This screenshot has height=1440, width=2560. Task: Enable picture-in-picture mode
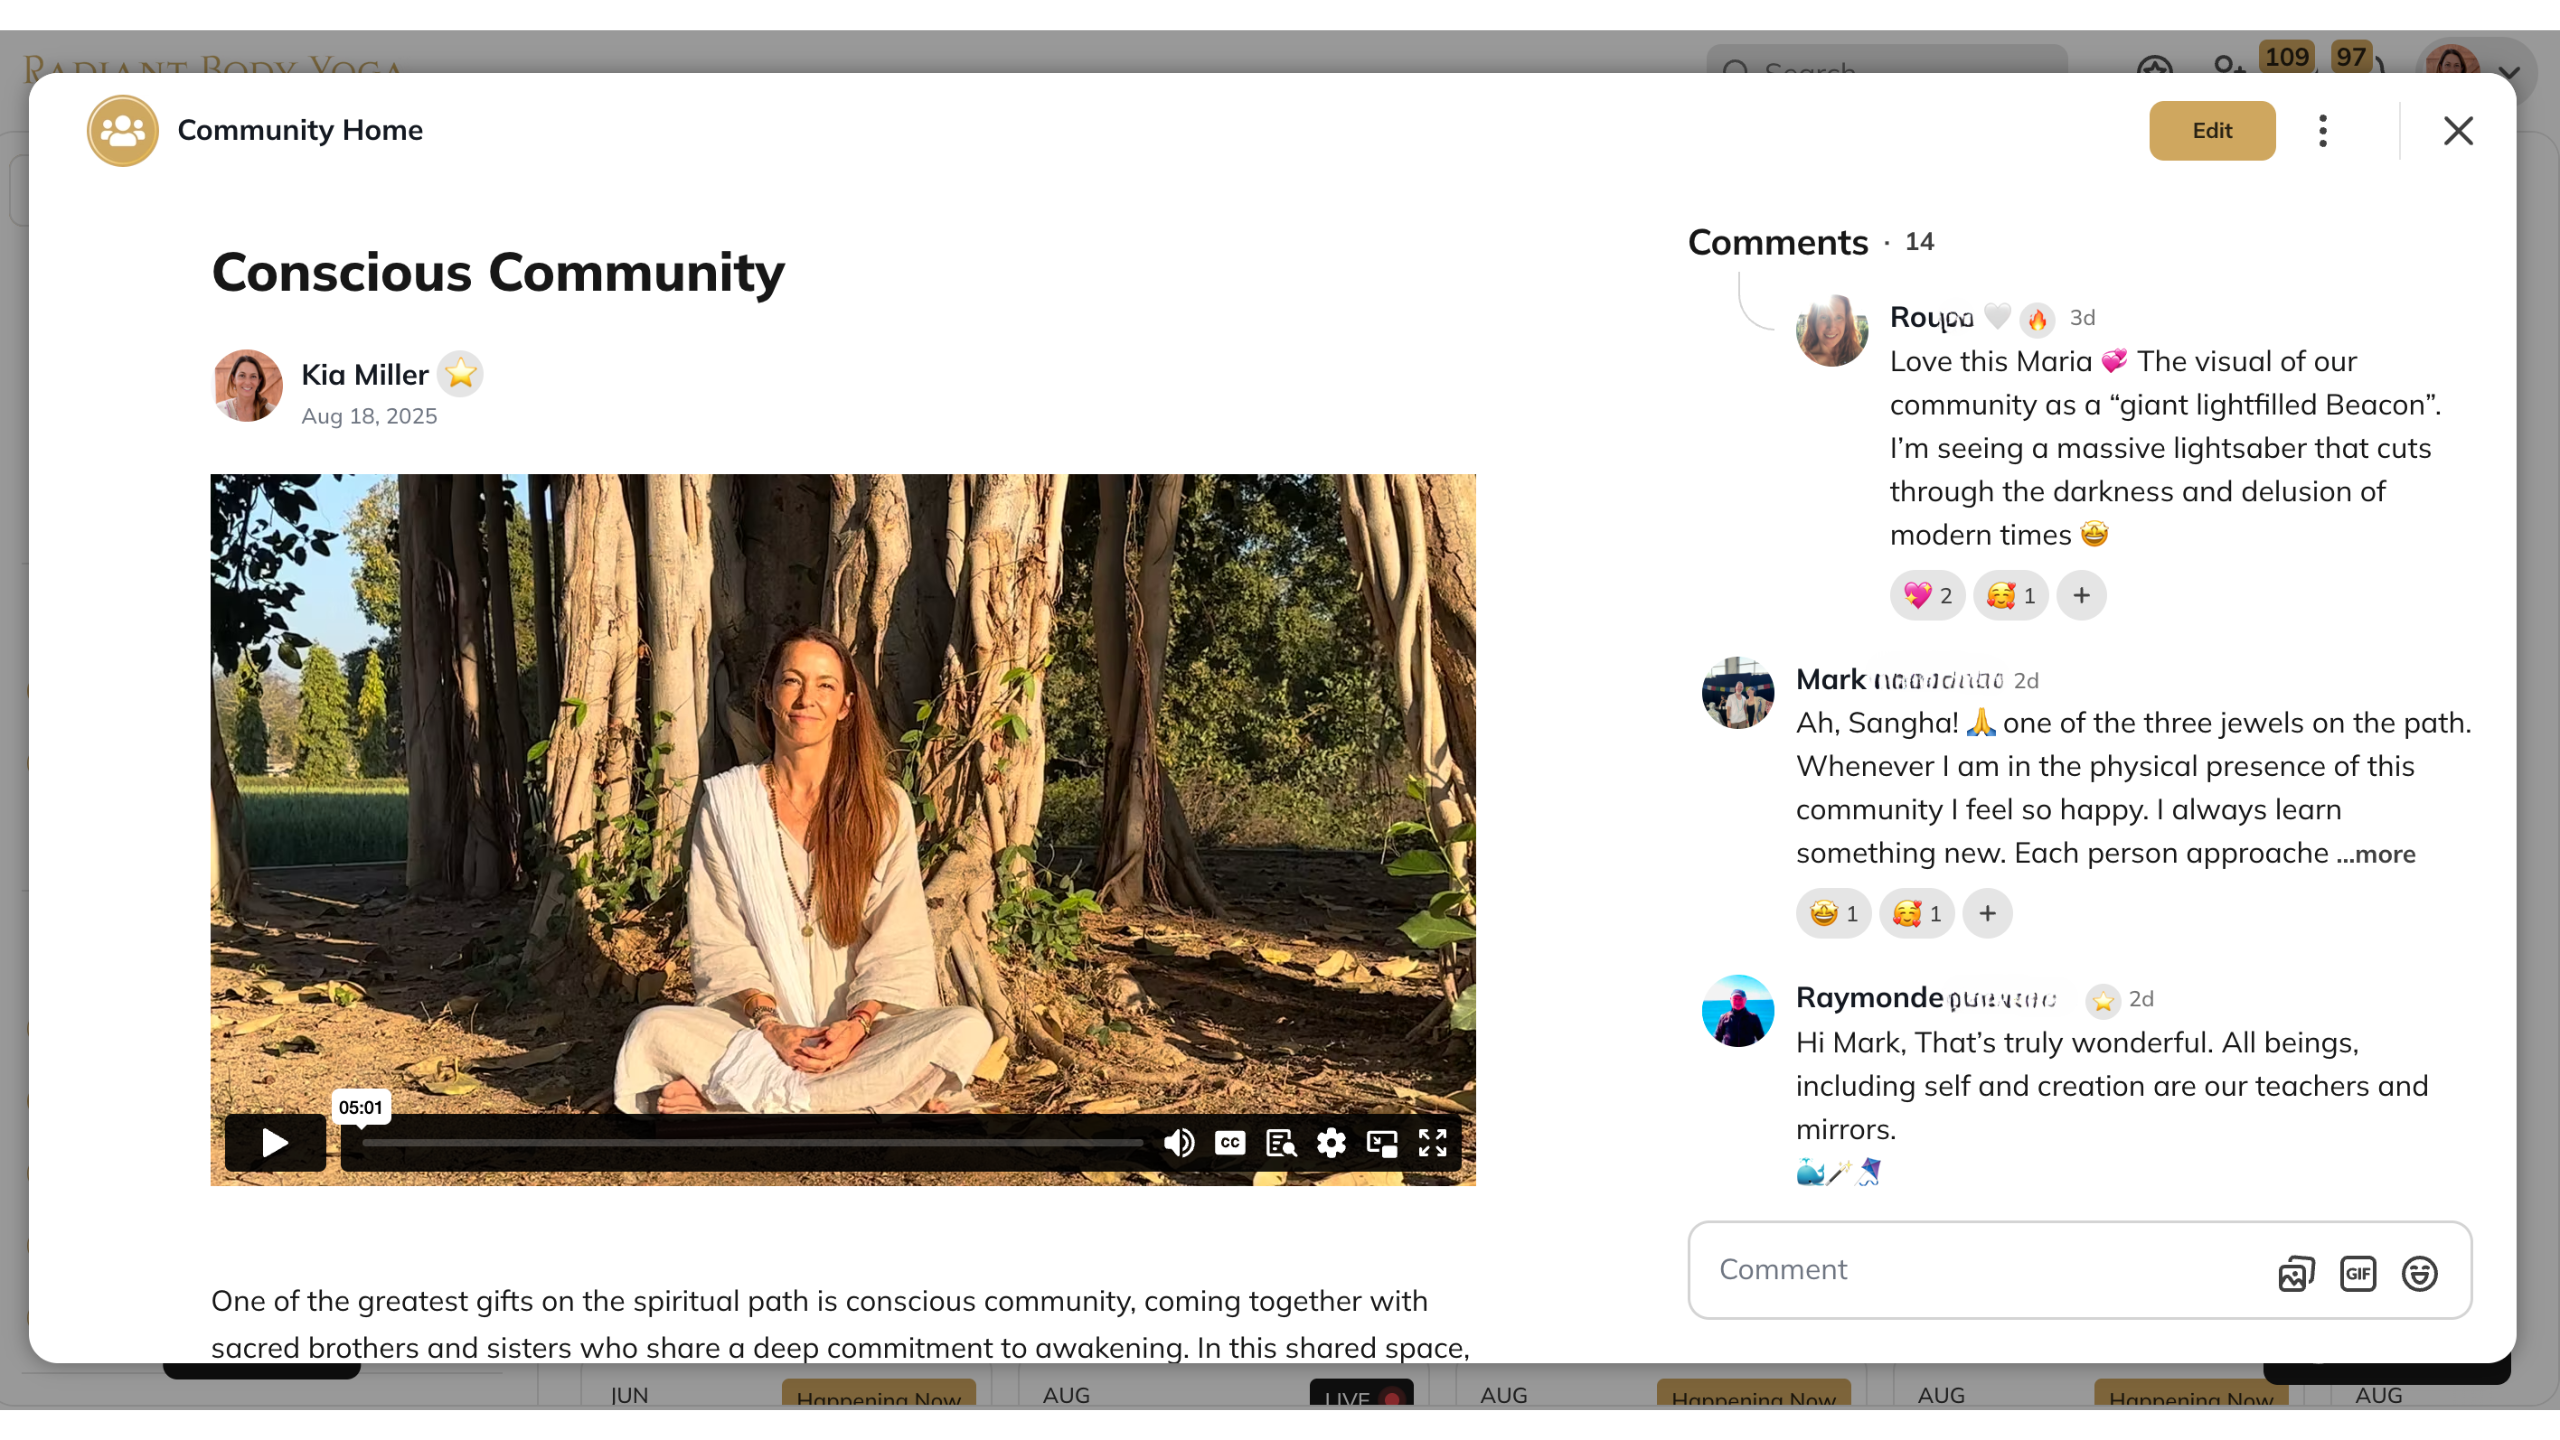coord(1382,1142)
